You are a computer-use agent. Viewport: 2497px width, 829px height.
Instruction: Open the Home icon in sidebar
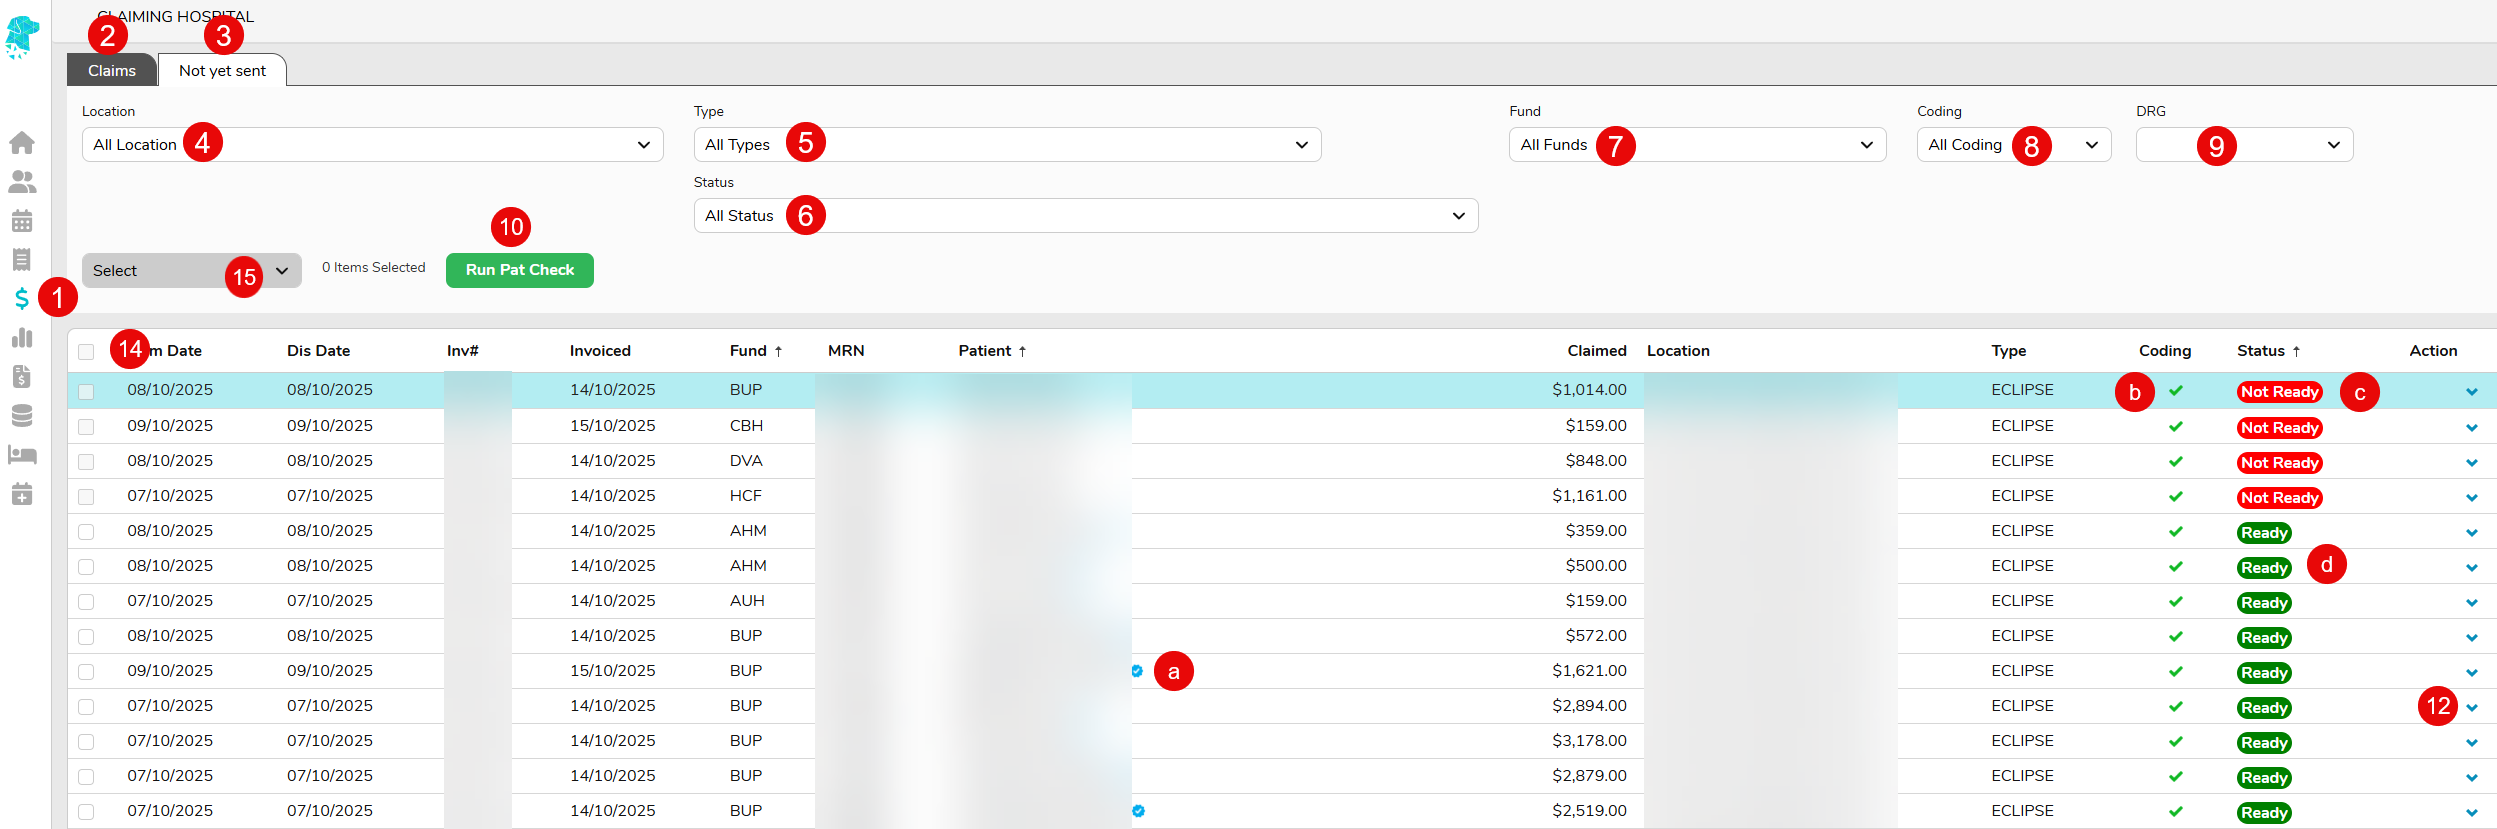click(22, 143)
